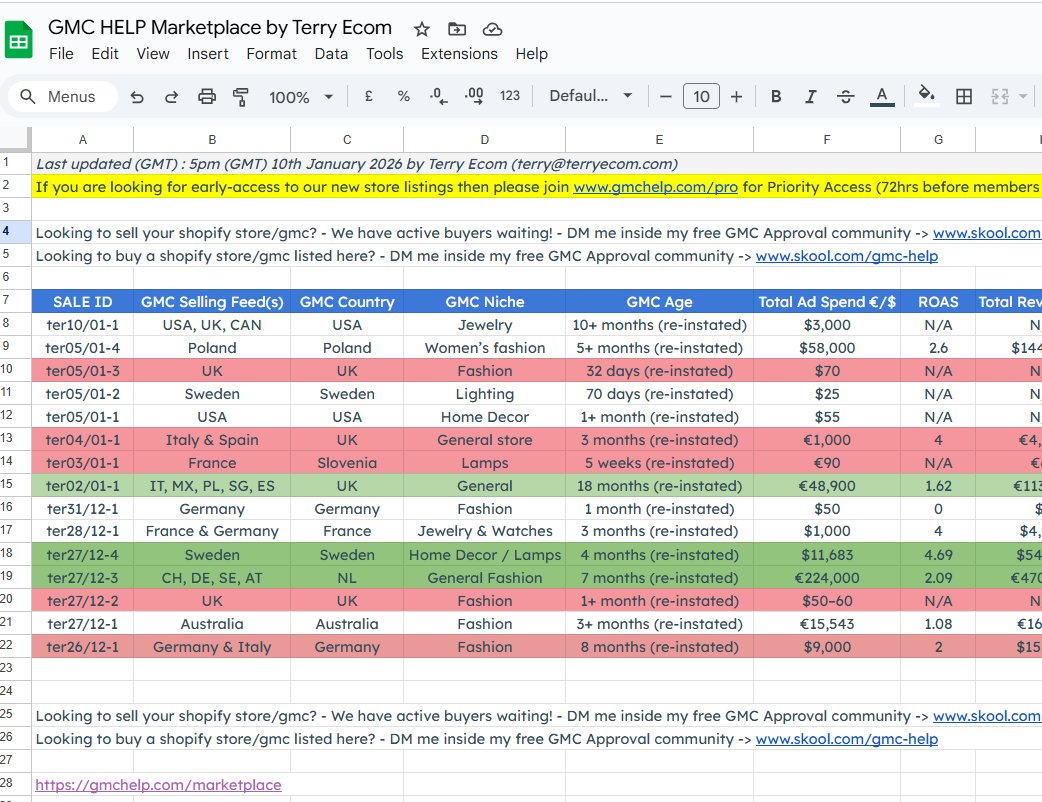Select the Women's fashion cell

484,348
